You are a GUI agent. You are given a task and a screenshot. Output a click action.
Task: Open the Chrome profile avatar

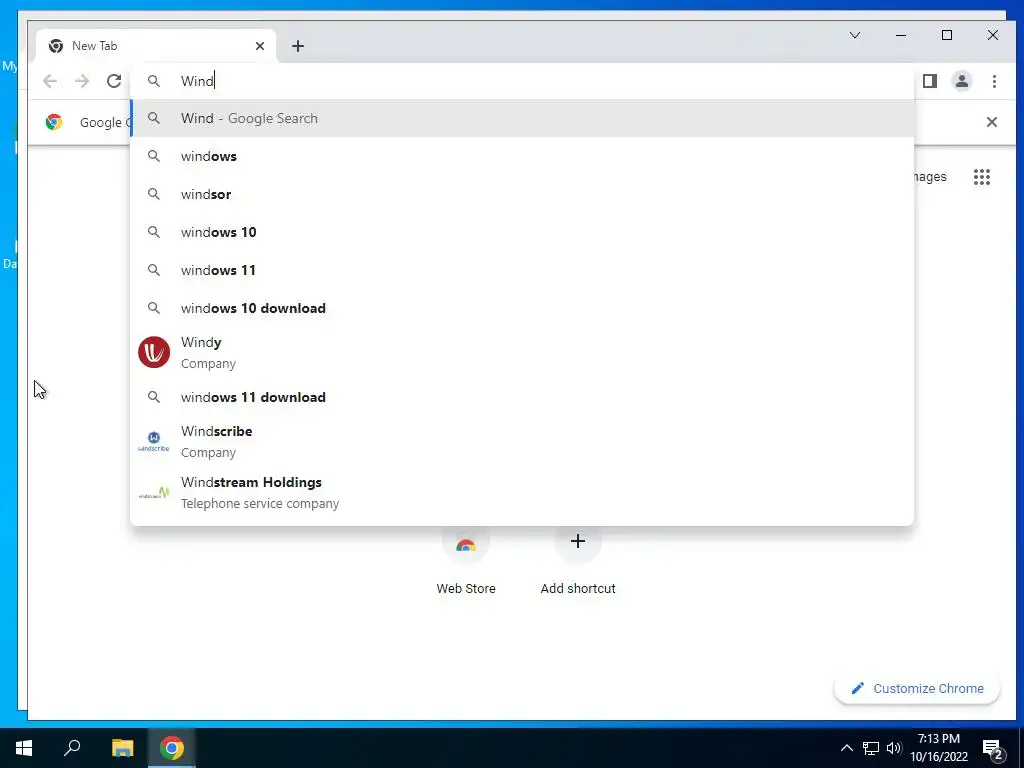962,81
